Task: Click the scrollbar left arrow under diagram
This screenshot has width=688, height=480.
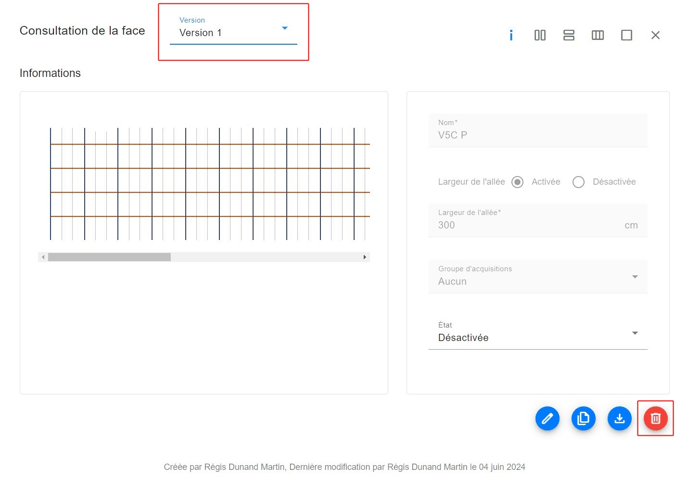Action: (43, 257)
